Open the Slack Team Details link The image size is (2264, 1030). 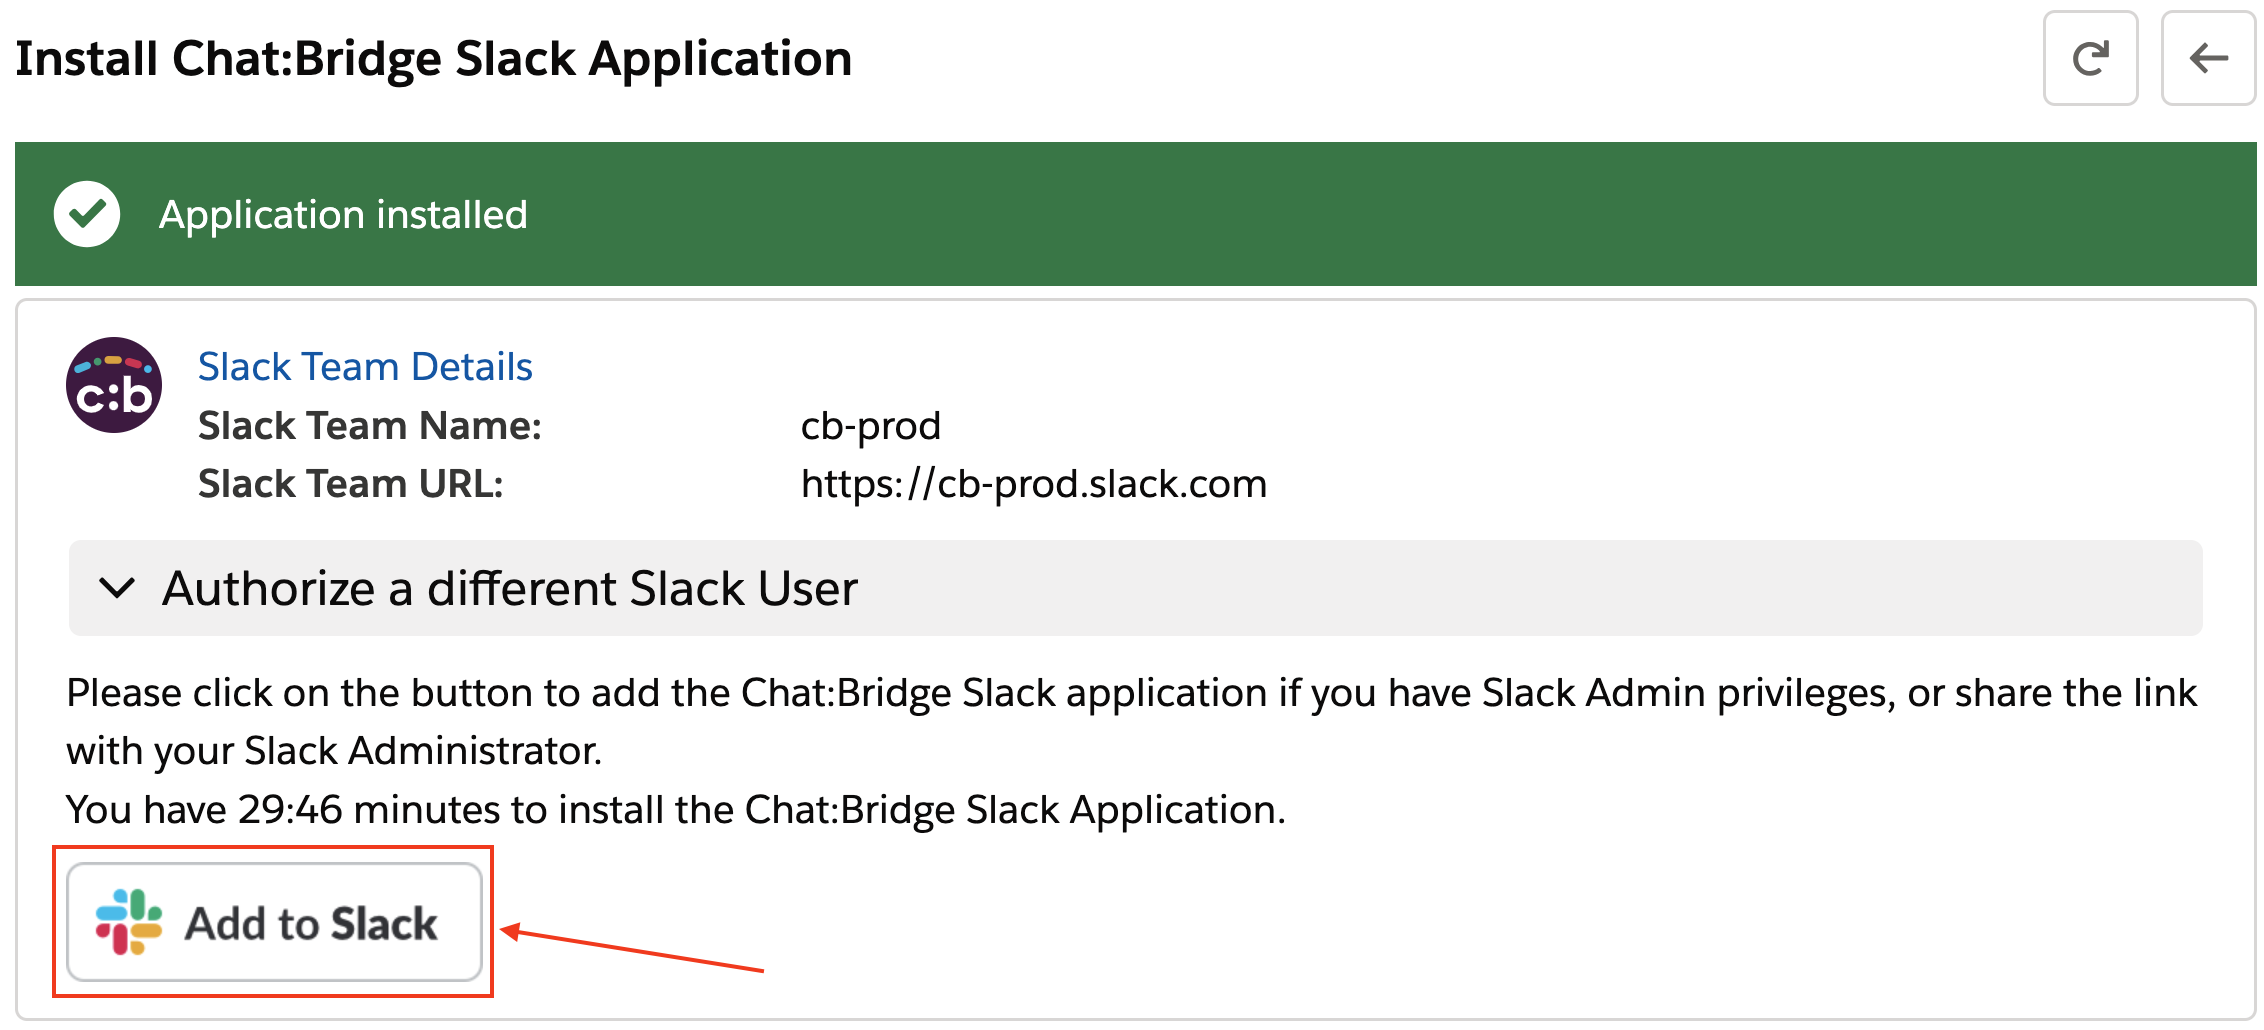pyautogui.click(x=365, y=367)
